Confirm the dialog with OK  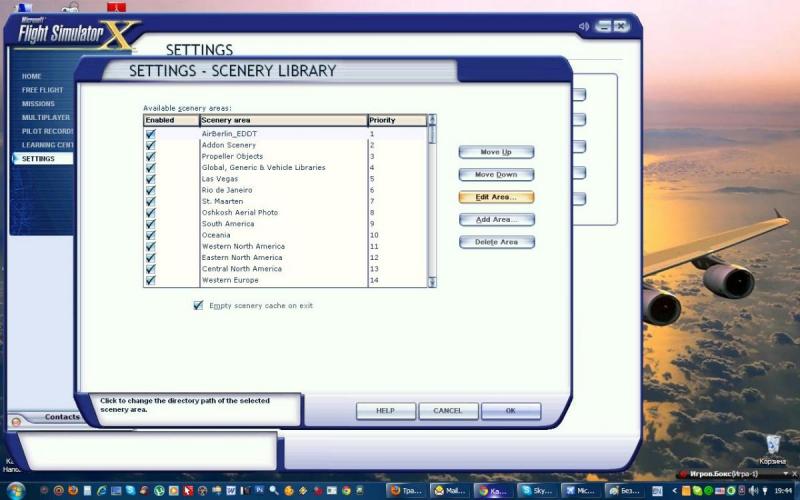(x=511, y=411)
